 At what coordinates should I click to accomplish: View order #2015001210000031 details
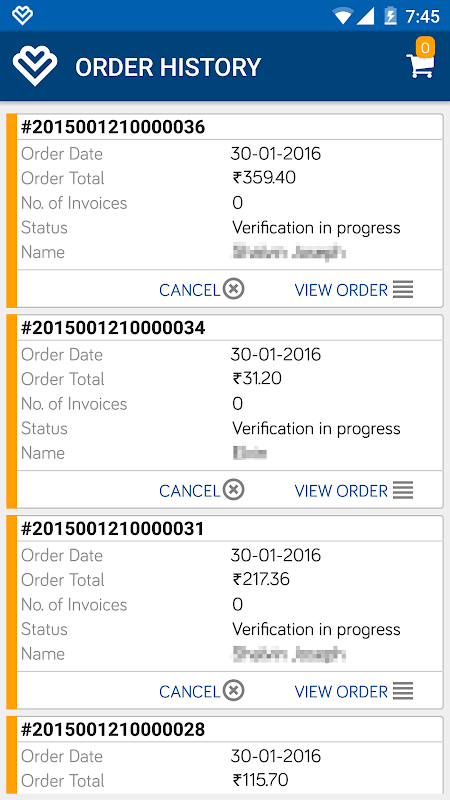pyautogui.click(x=354, y=692)
